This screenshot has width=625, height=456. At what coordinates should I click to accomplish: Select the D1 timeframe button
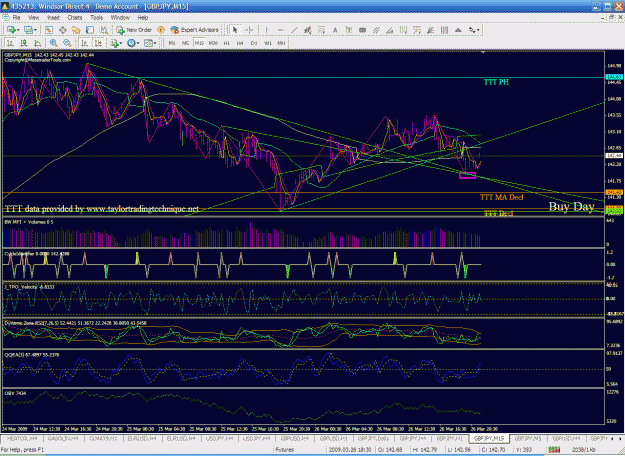click(254, 43)
